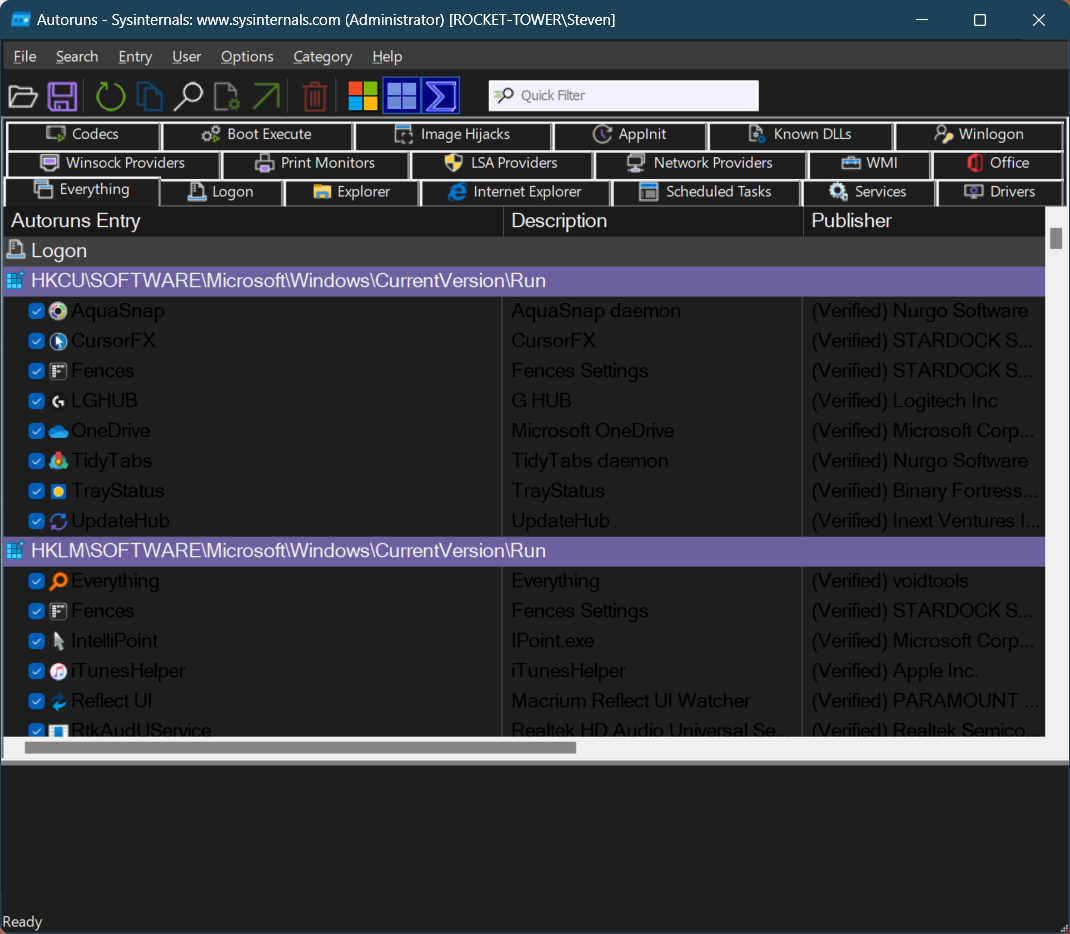
Task: Switch to the Scheduled Tasks tab
Action: point(706,192)
